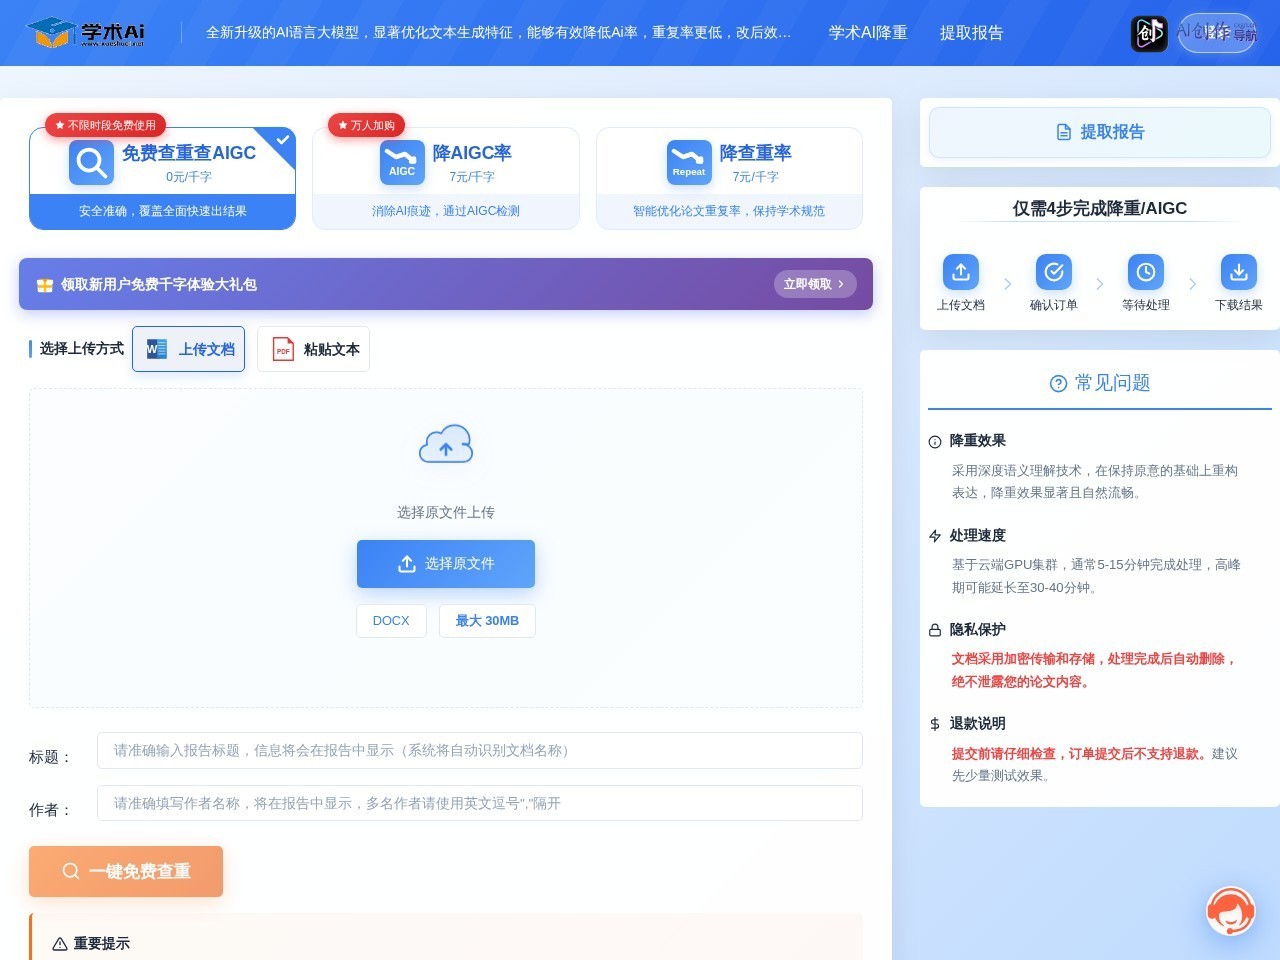Click the 处理速度 FAQ heading
This screenshot has height=960, width=1280.
click(978, 535)
